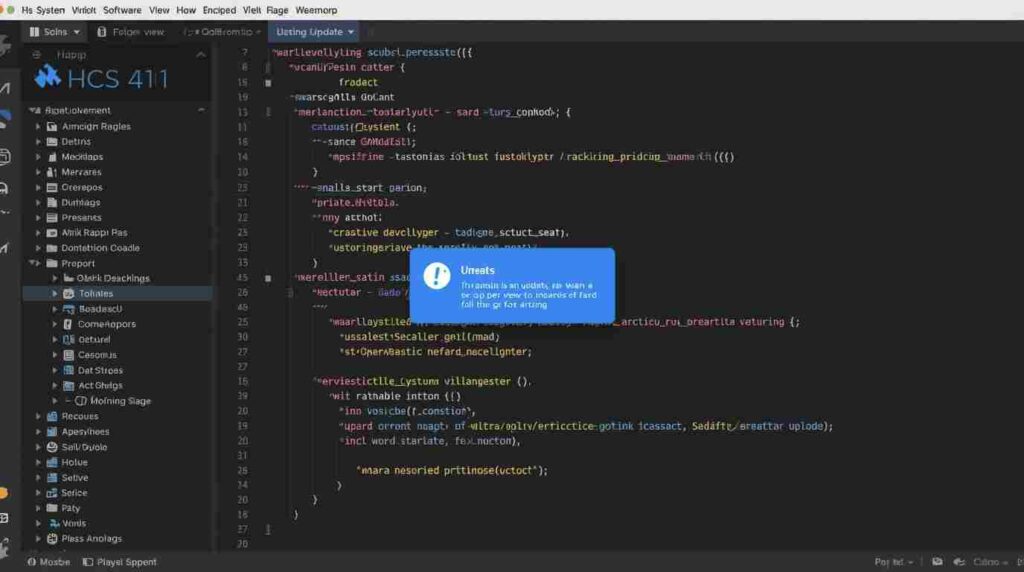
Task: Select the Comerlopors tree item
Action: [106, 324]
